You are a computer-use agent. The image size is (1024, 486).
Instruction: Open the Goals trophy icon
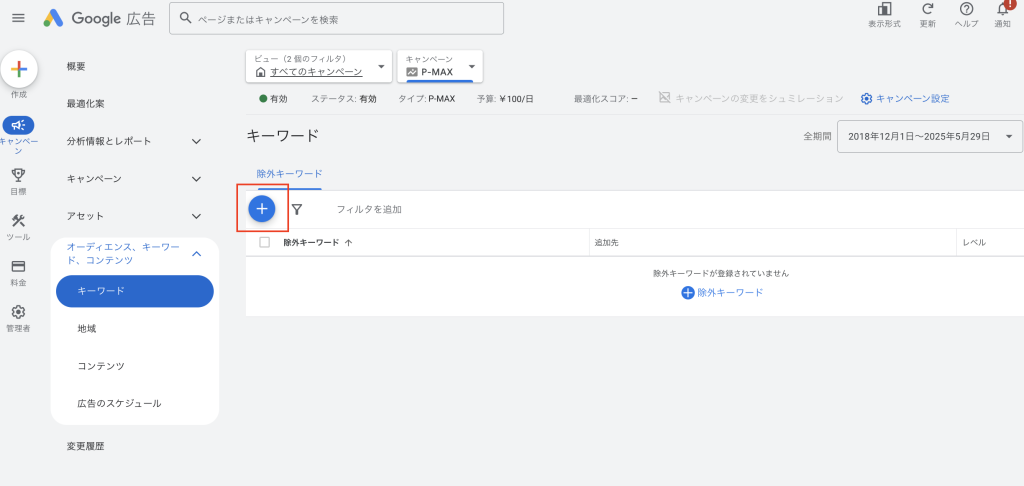[x=18, y=175]
